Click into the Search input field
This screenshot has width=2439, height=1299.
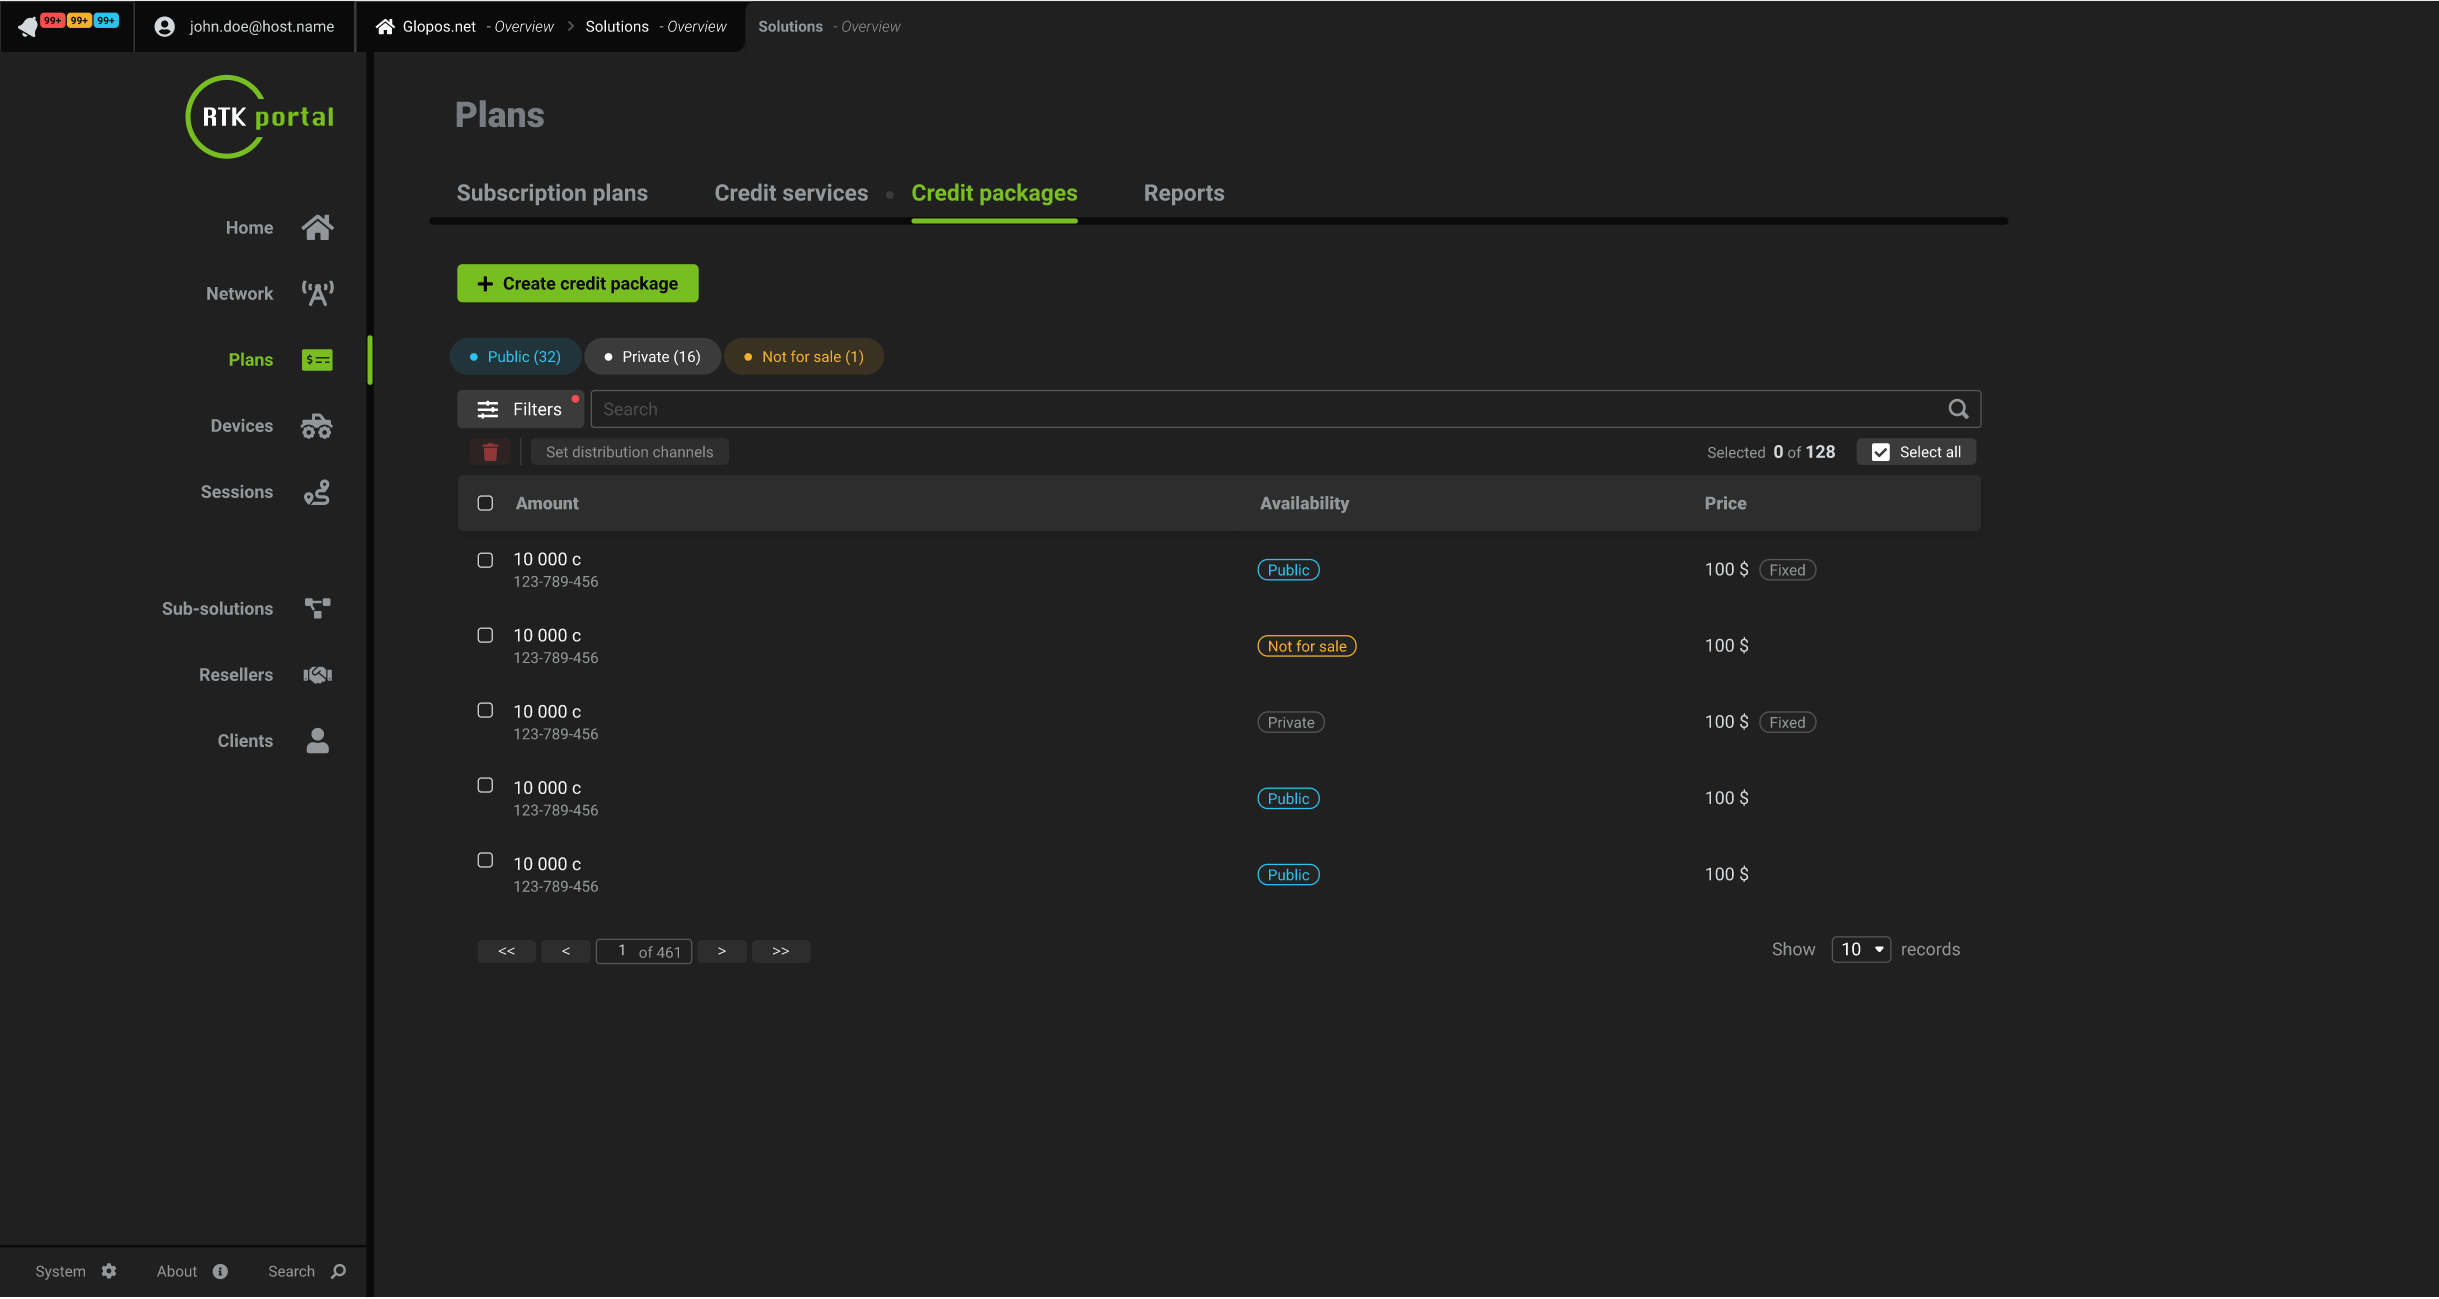[x=1265, y=409]
